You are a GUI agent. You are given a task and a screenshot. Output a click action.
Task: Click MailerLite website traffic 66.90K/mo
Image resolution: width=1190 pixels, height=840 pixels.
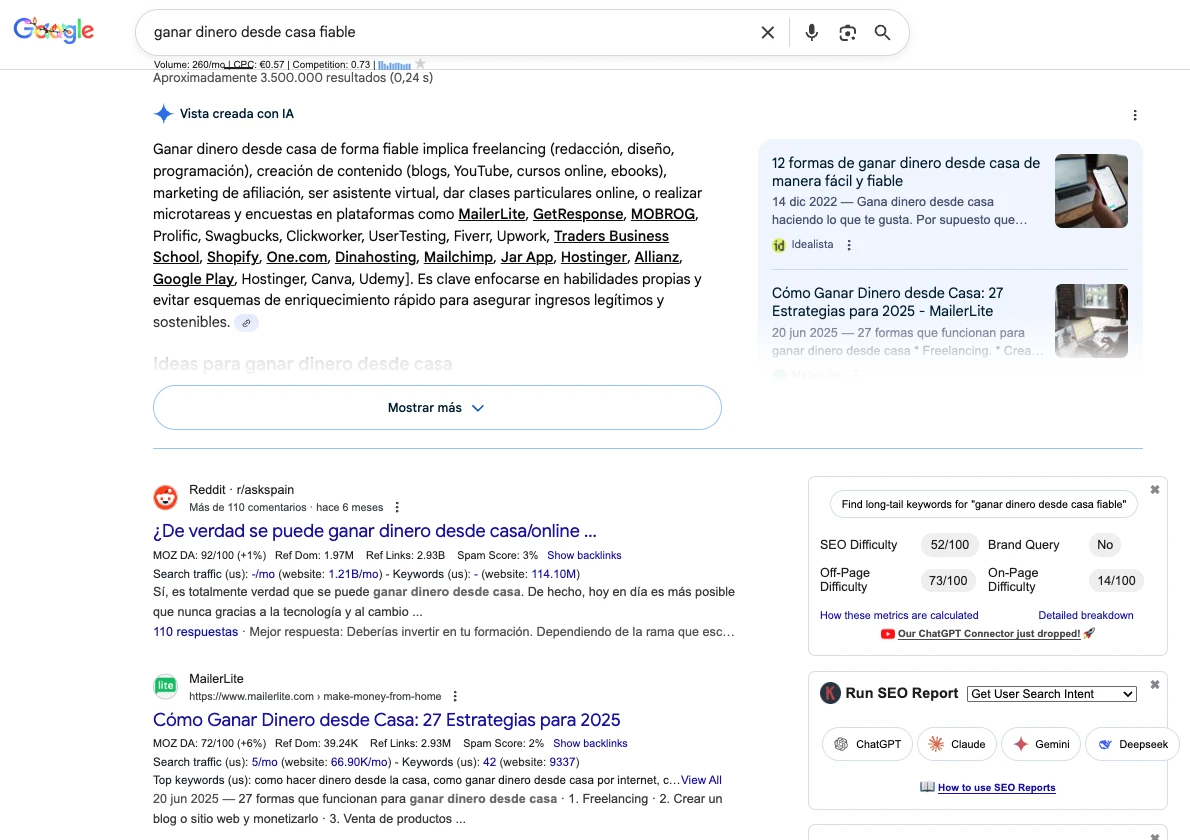pos(360,763)
